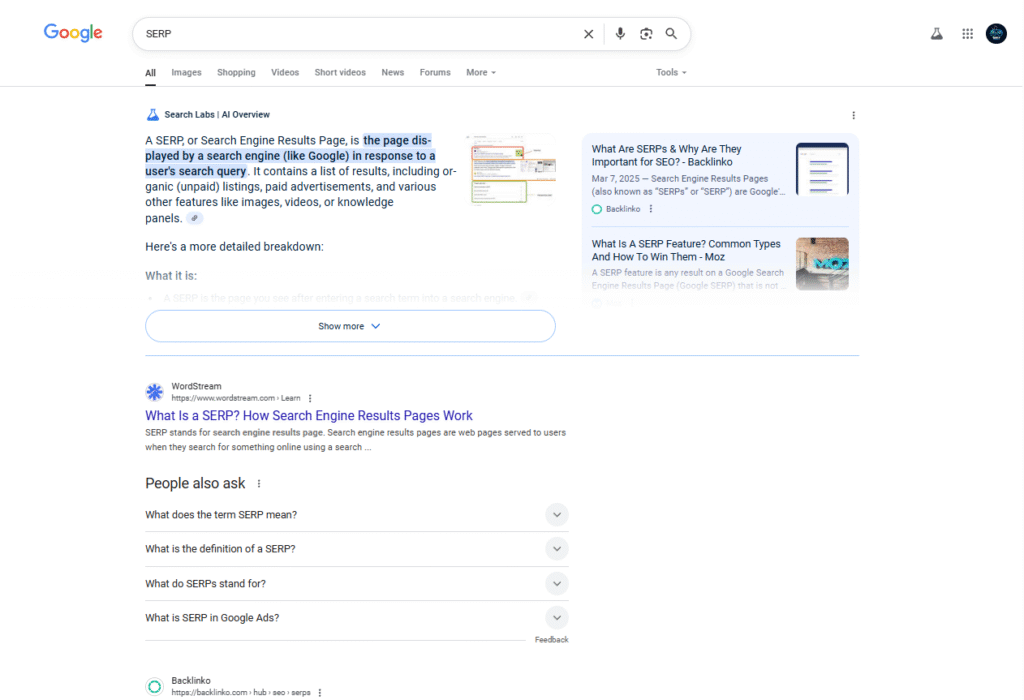
Task: Click the Backlinko result favicon at bottom
Action: click(x=154, y=686)
